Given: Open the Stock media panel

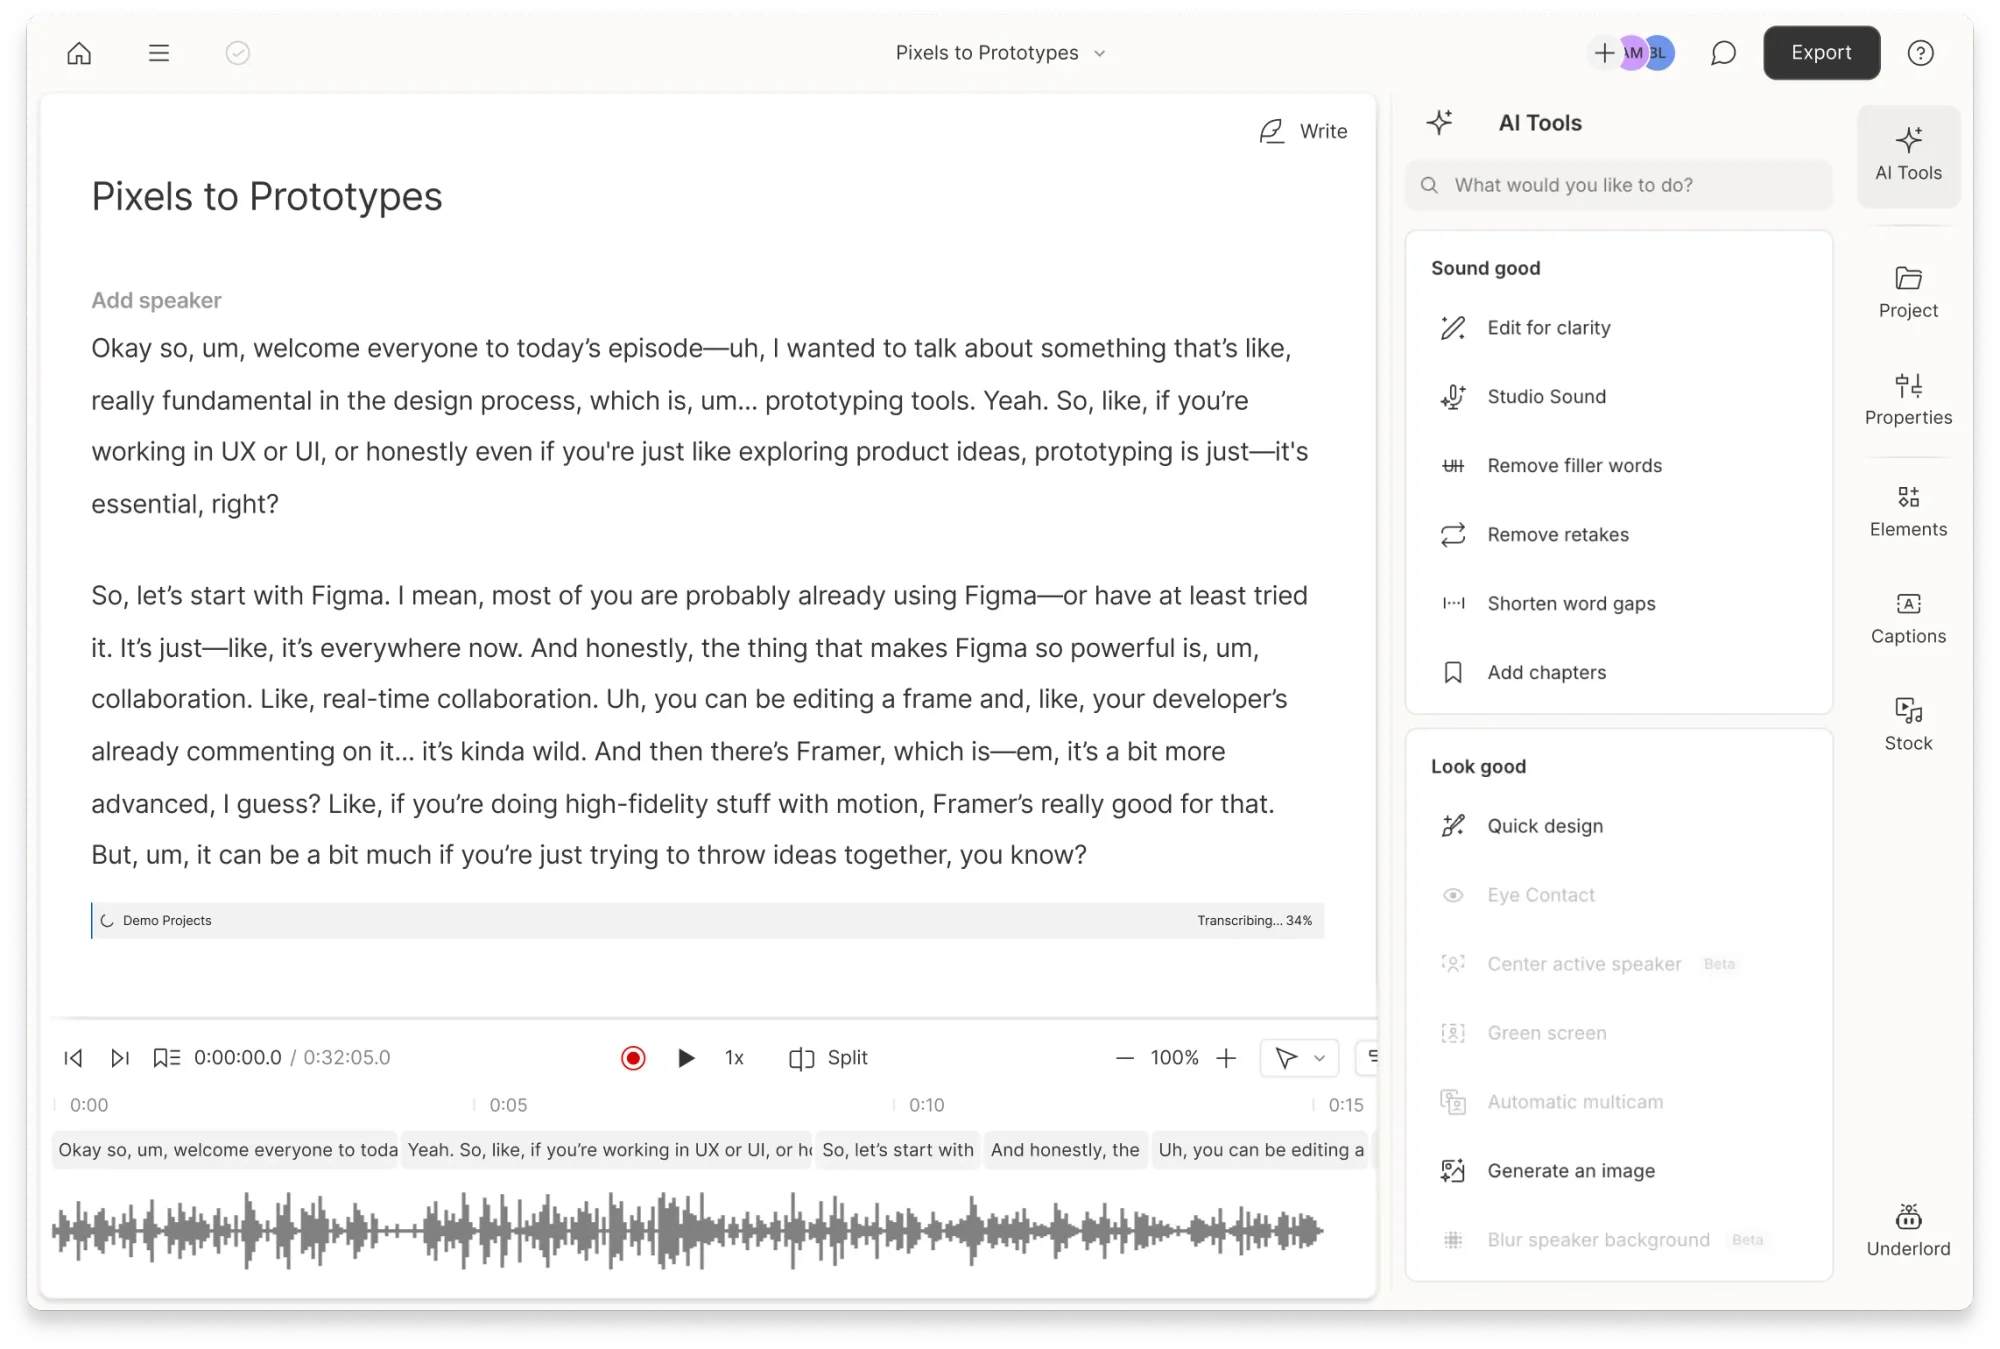Looking at the screenshot, I should click(1908, 722).
